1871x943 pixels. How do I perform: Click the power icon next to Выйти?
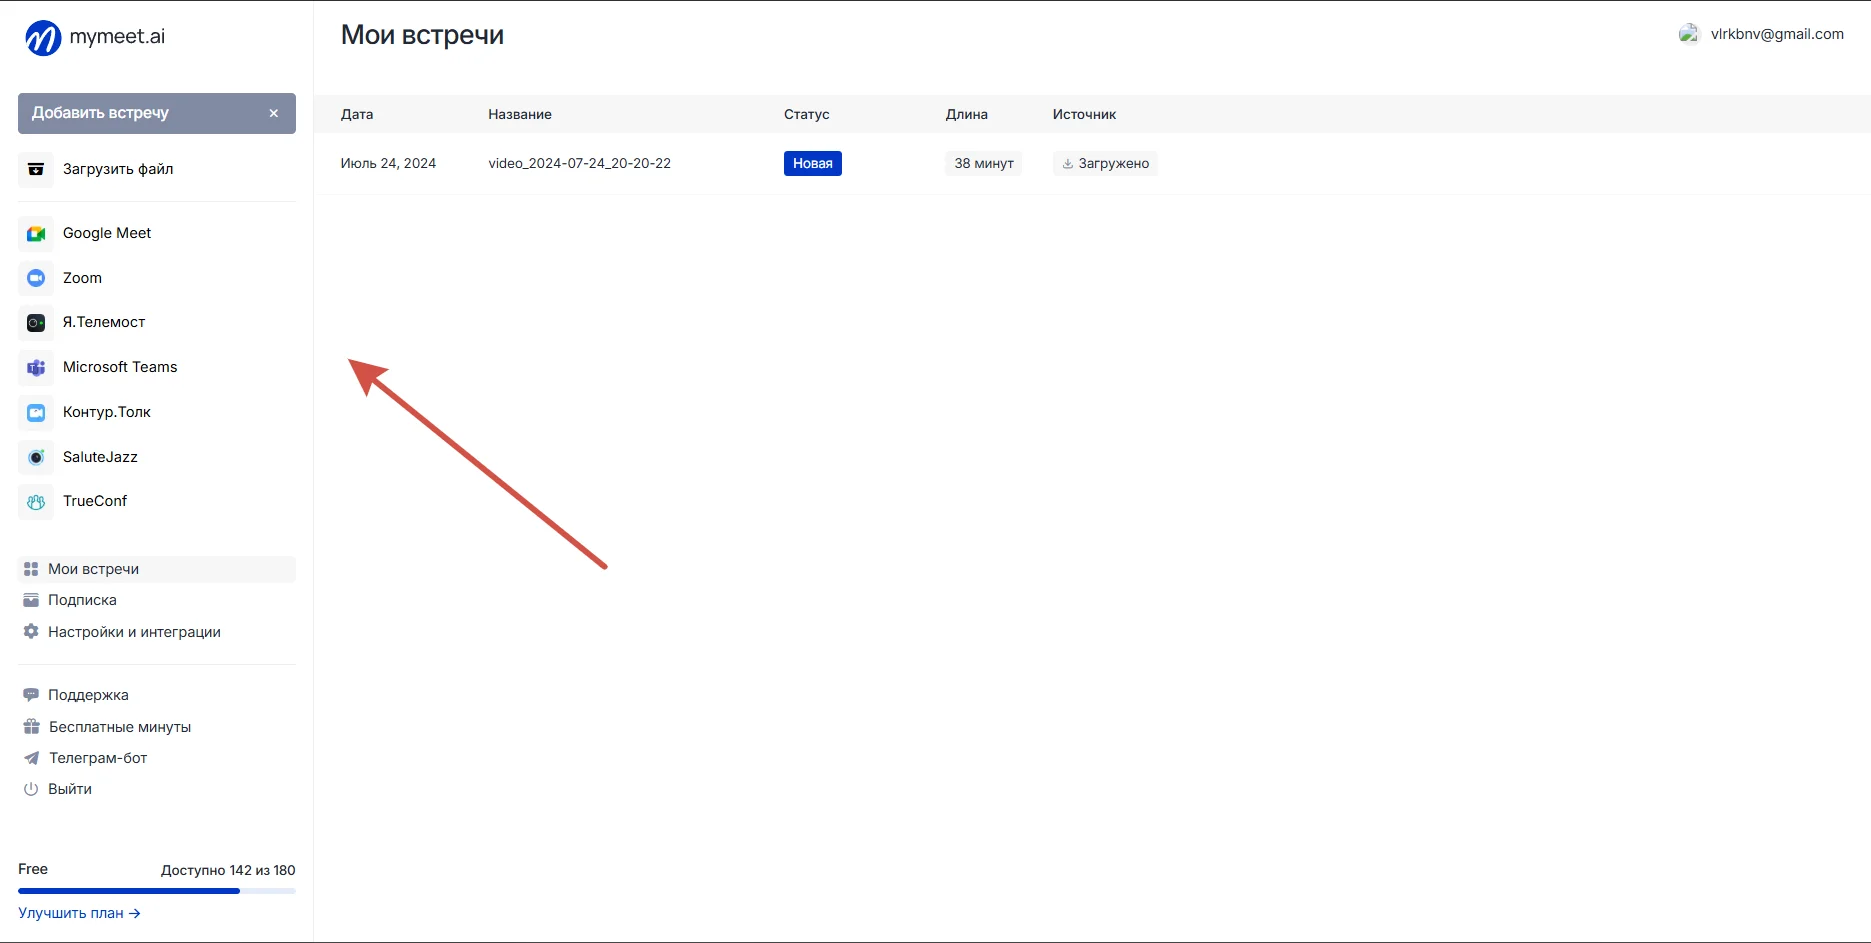30,789
